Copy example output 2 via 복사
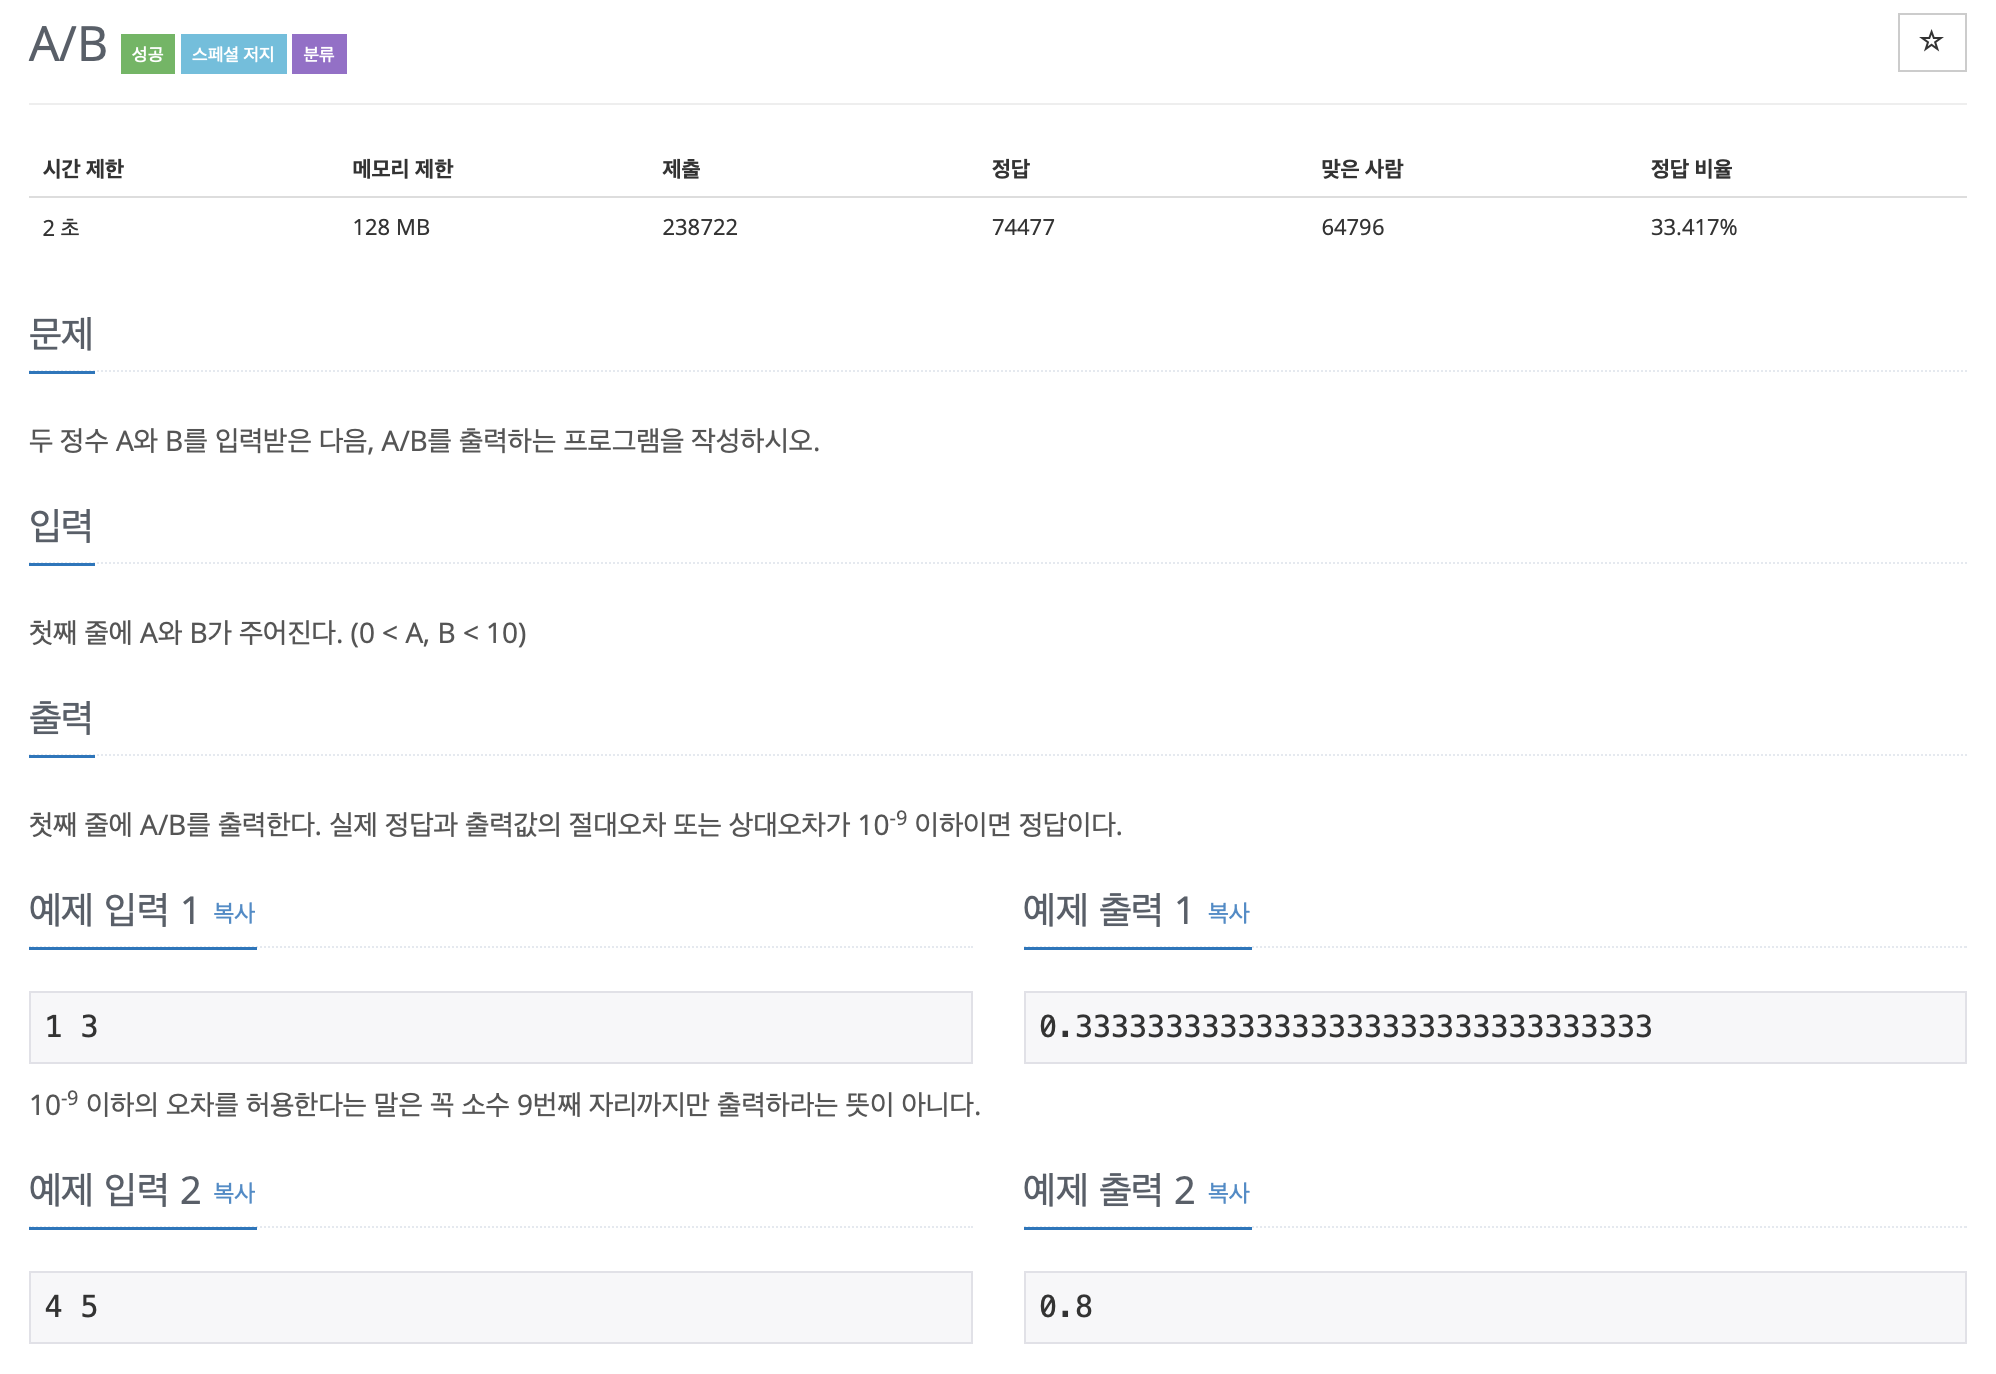Image resolution: width=1996 pixels, height=1374 pixels. pos(1228,1192)
